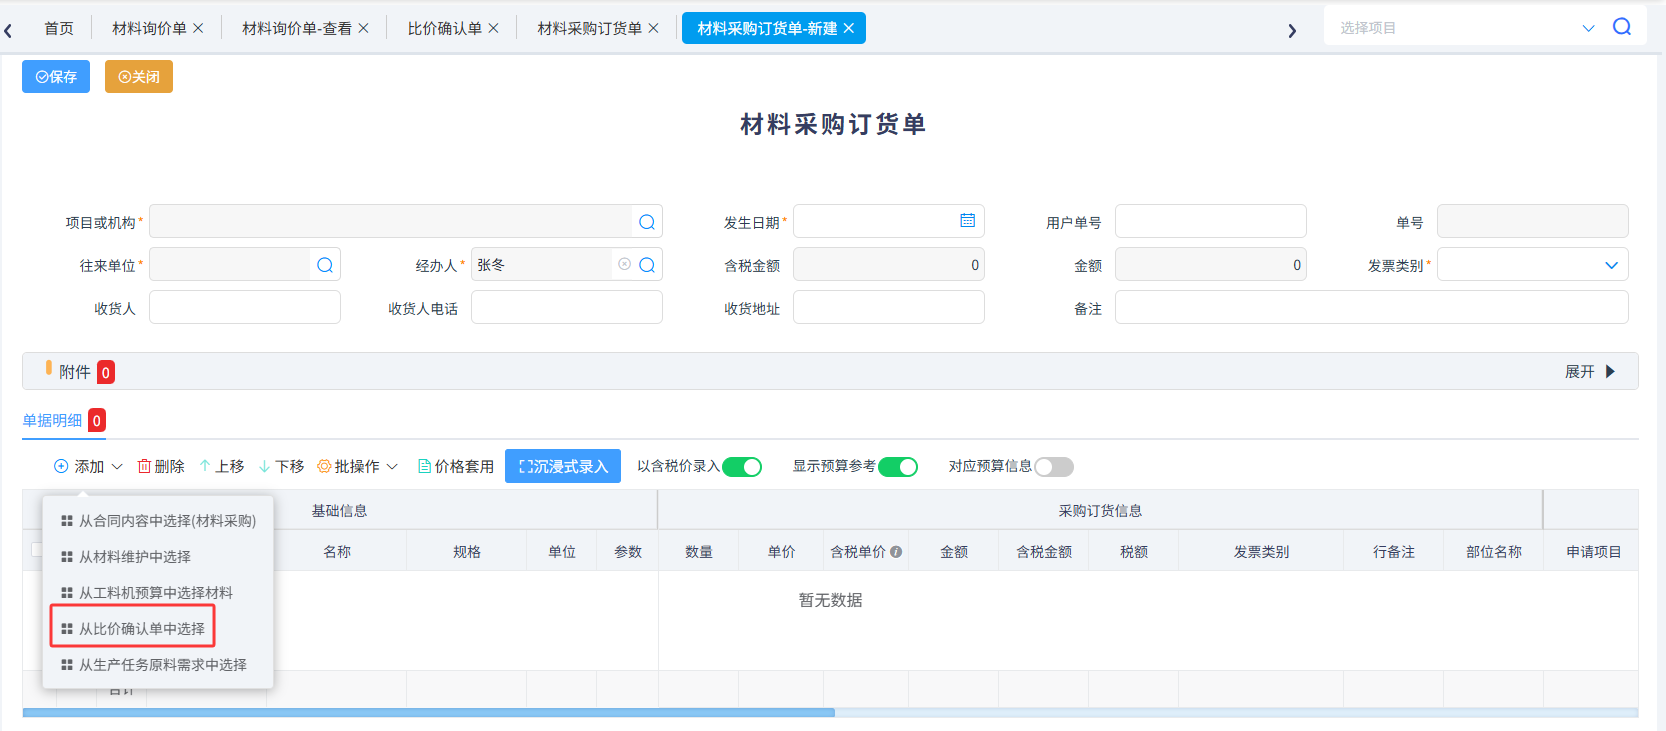Click the 发票类别 column header
Screen dimensions: 1666x731
point(1261,551)
